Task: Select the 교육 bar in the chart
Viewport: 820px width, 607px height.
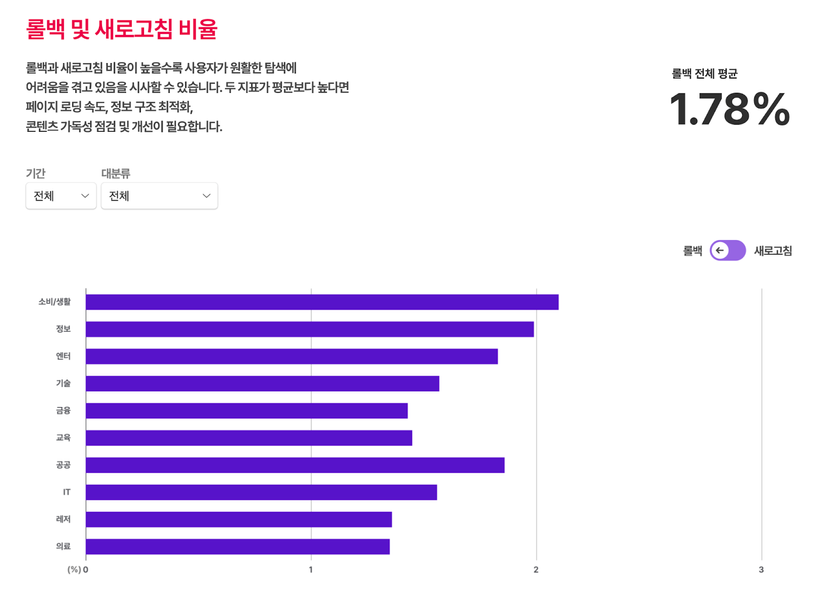Action: [249, 437]
